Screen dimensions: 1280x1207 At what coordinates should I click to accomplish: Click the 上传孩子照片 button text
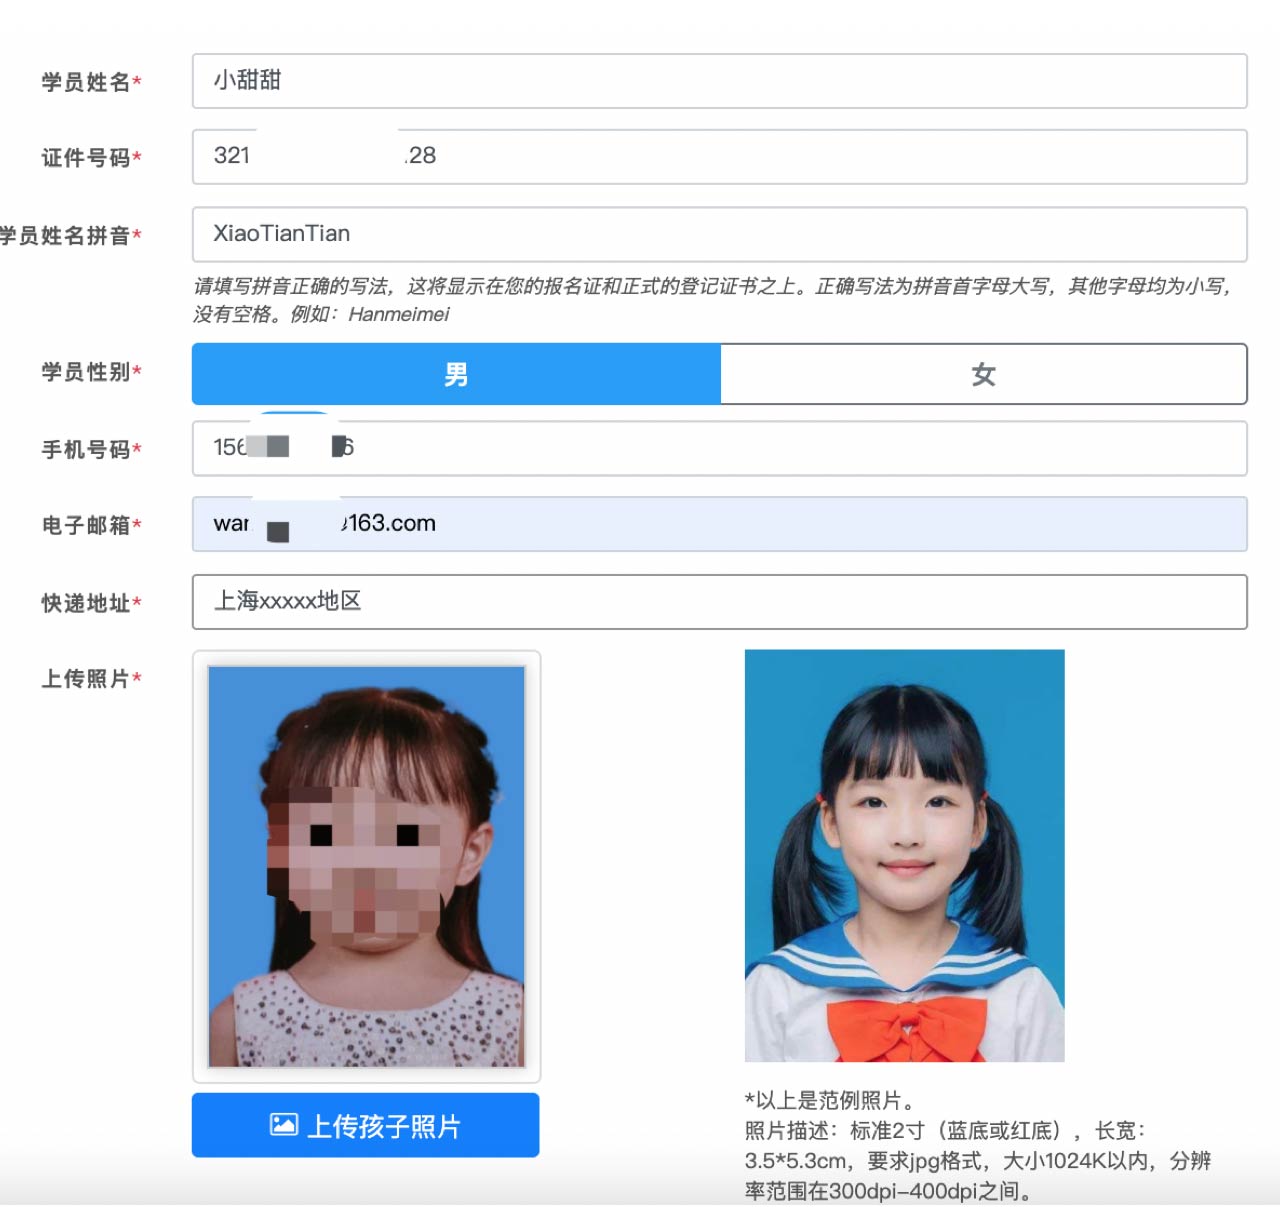383,1126
